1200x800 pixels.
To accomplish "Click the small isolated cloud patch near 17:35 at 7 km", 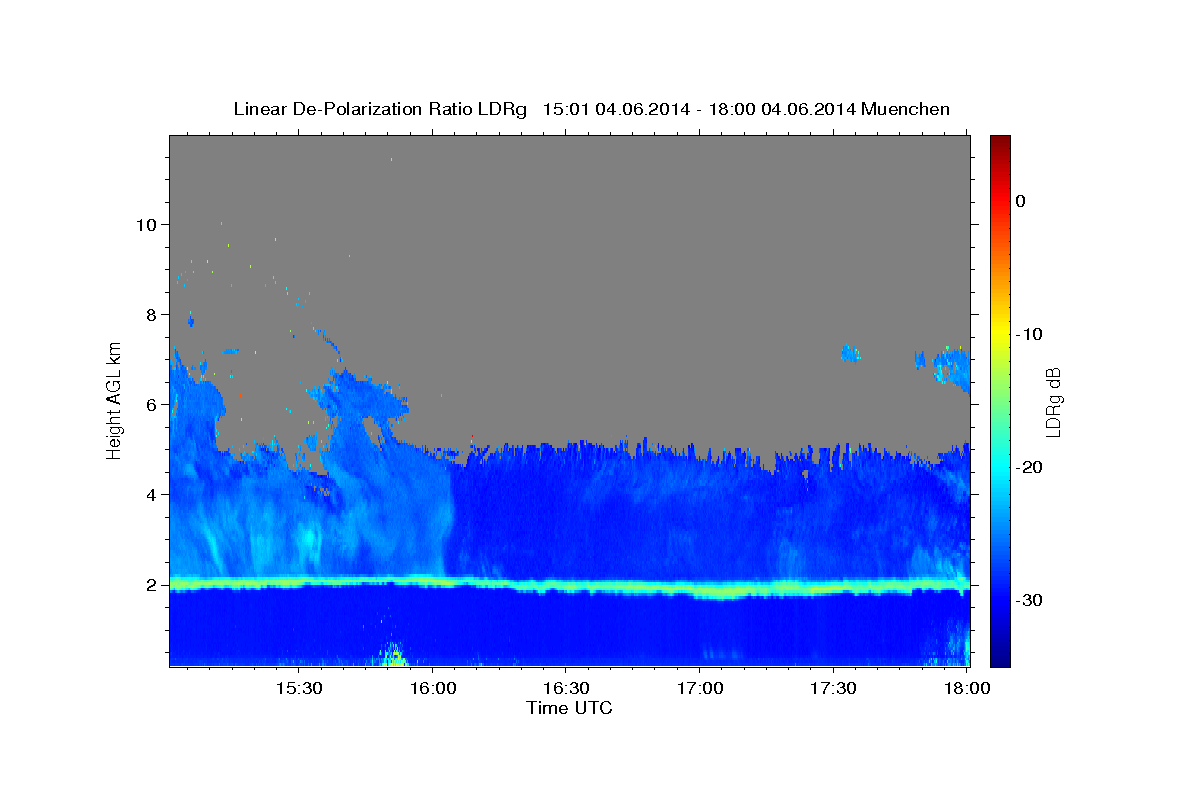I will point(851,352).
